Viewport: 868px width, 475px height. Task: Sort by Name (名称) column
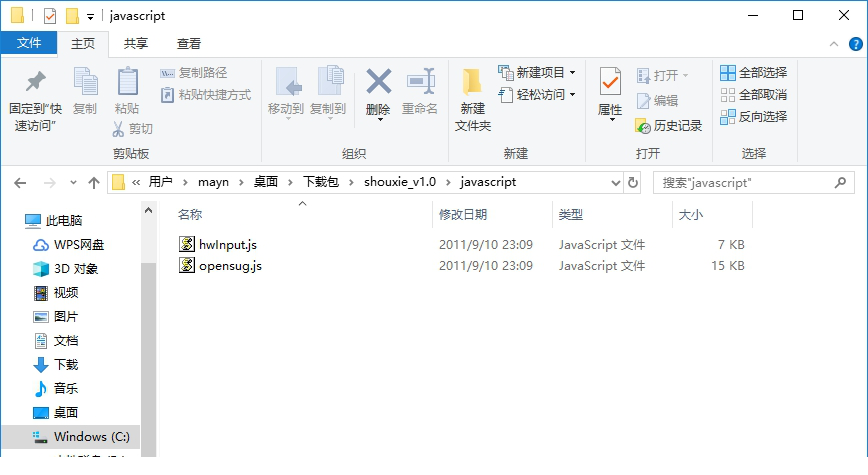pos(190,215)
